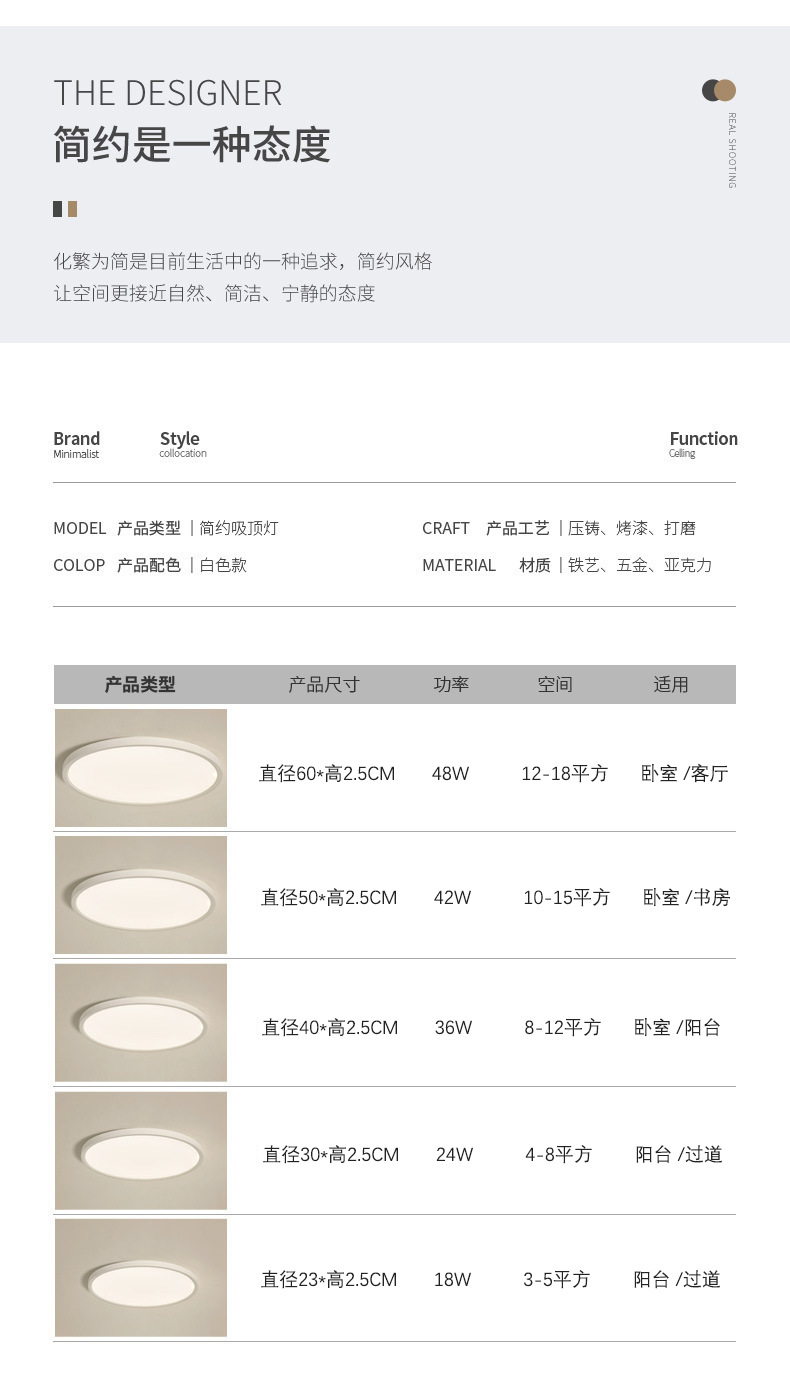The height and width of the screenshot is (1379, 790).
Task: Click the 功率 column header
Action: click(451, 685)
